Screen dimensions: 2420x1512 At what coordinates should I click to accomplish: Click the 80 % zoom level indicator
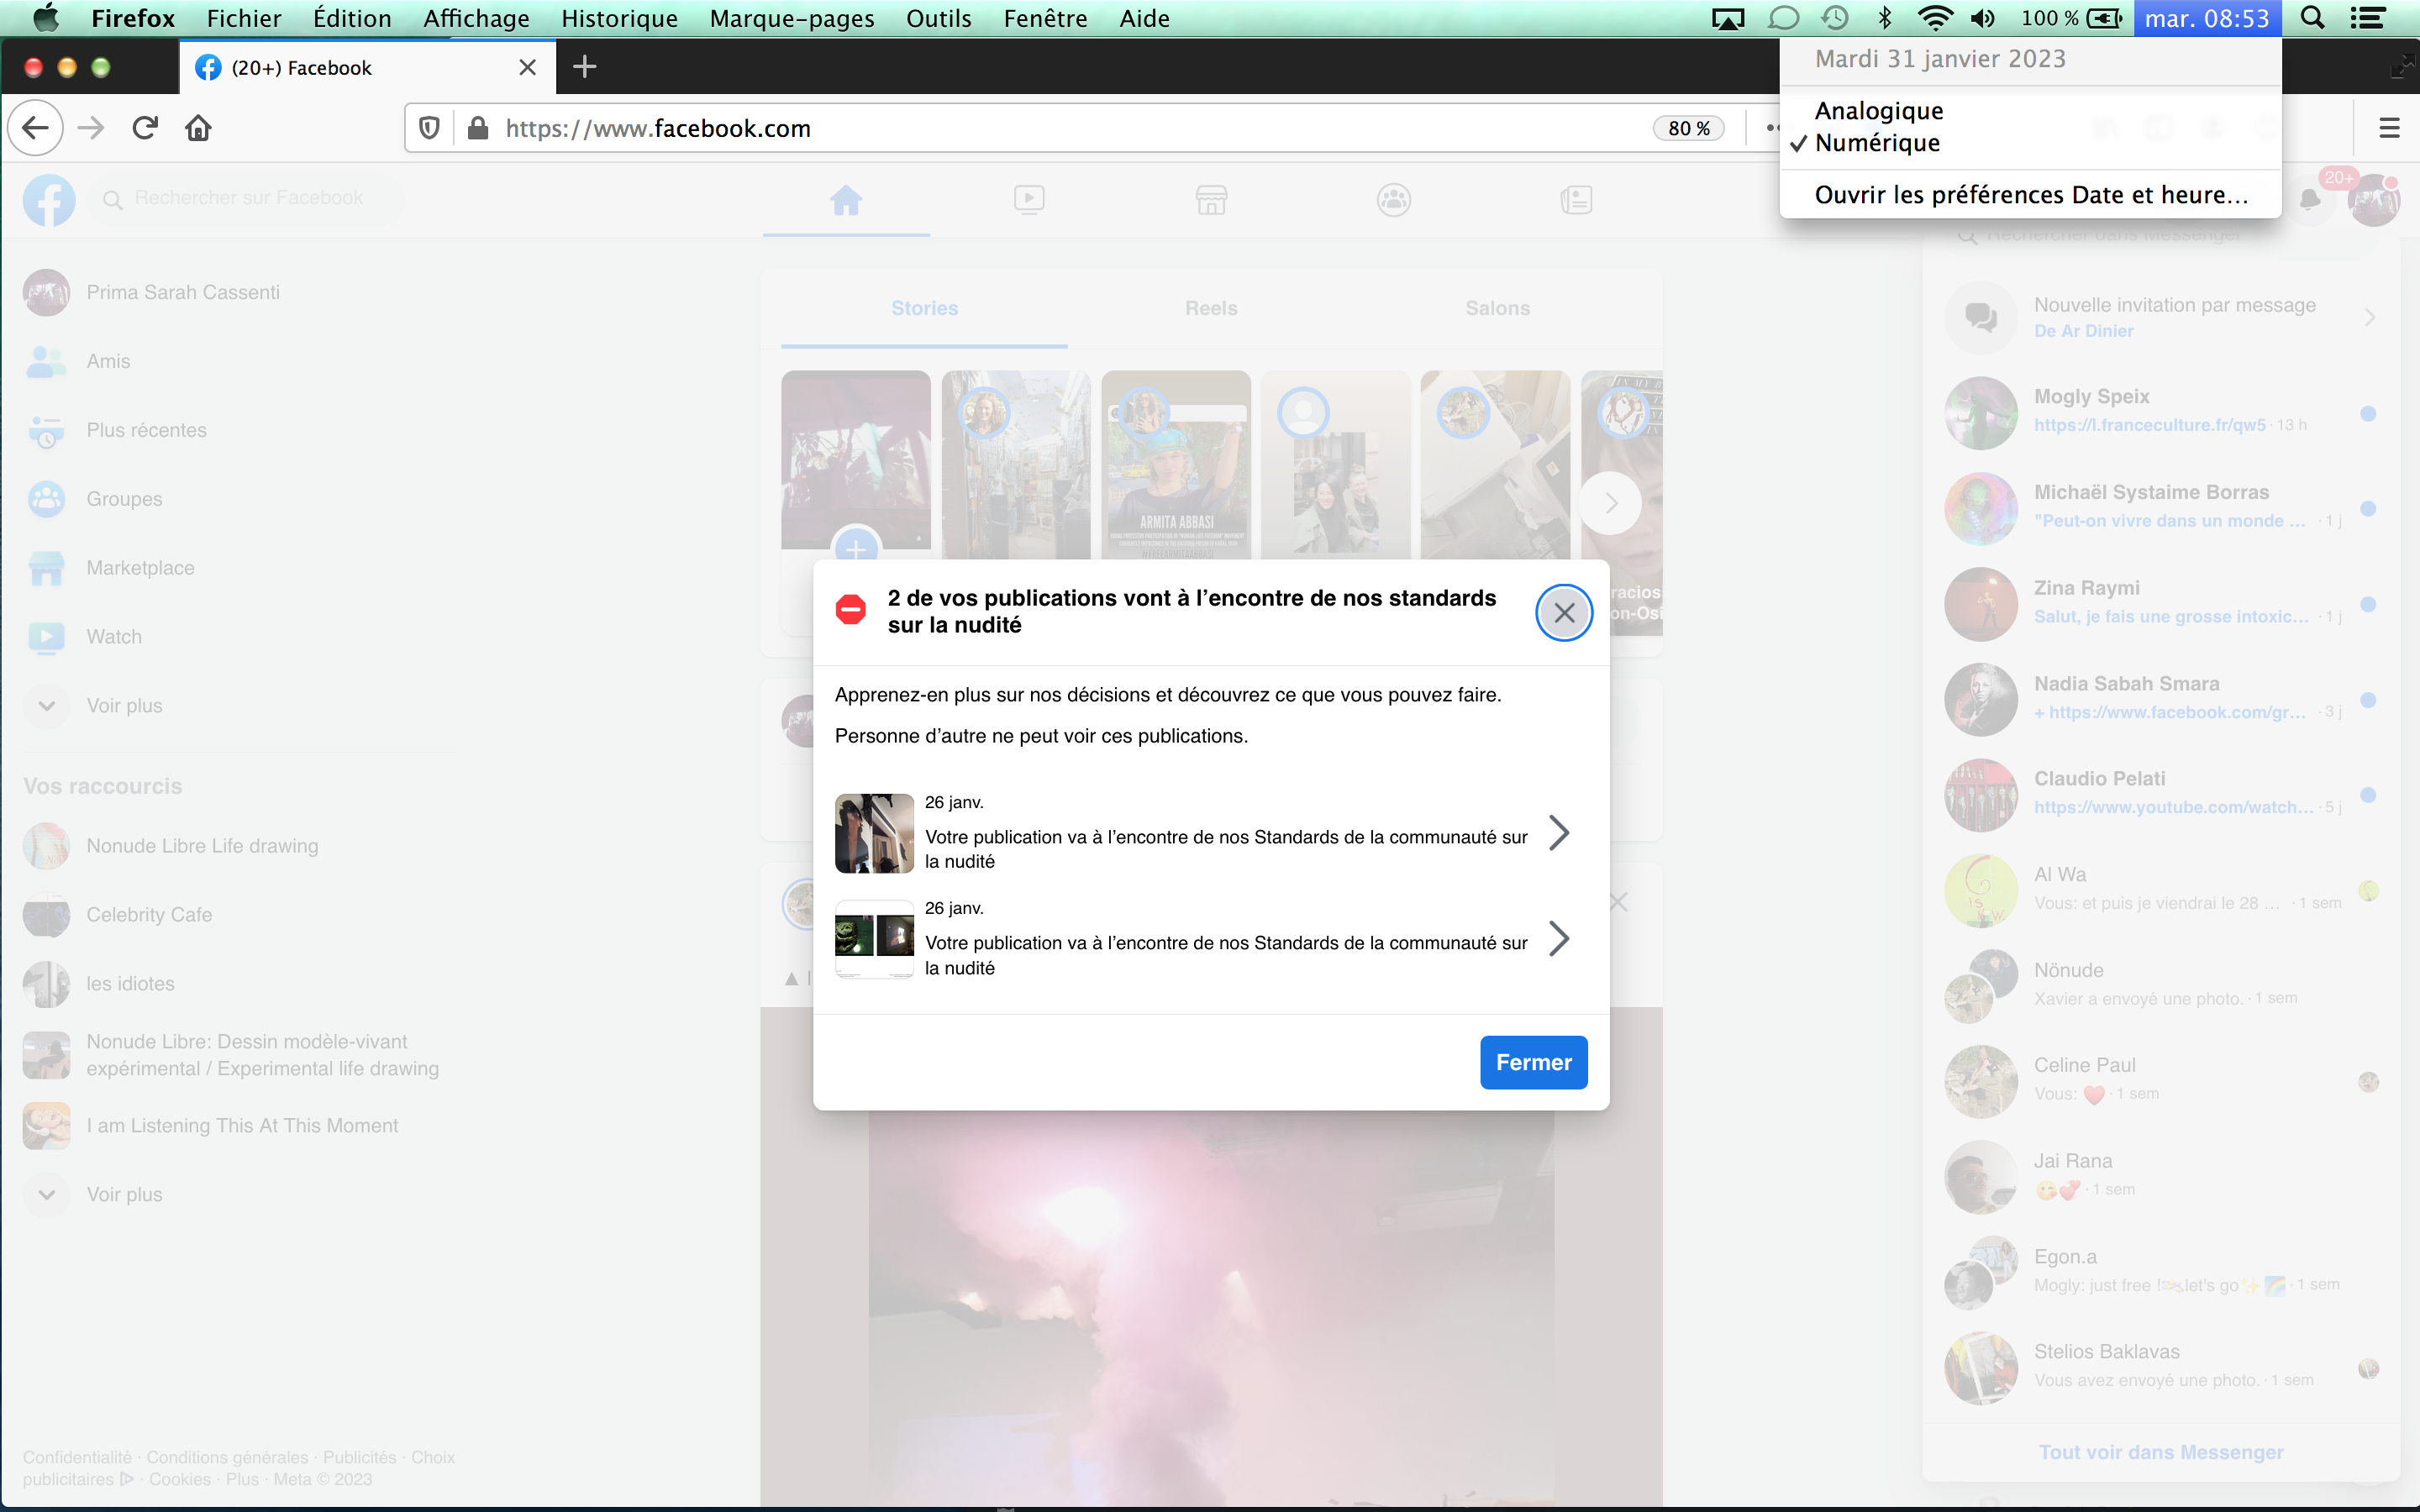coord(1688,128)
